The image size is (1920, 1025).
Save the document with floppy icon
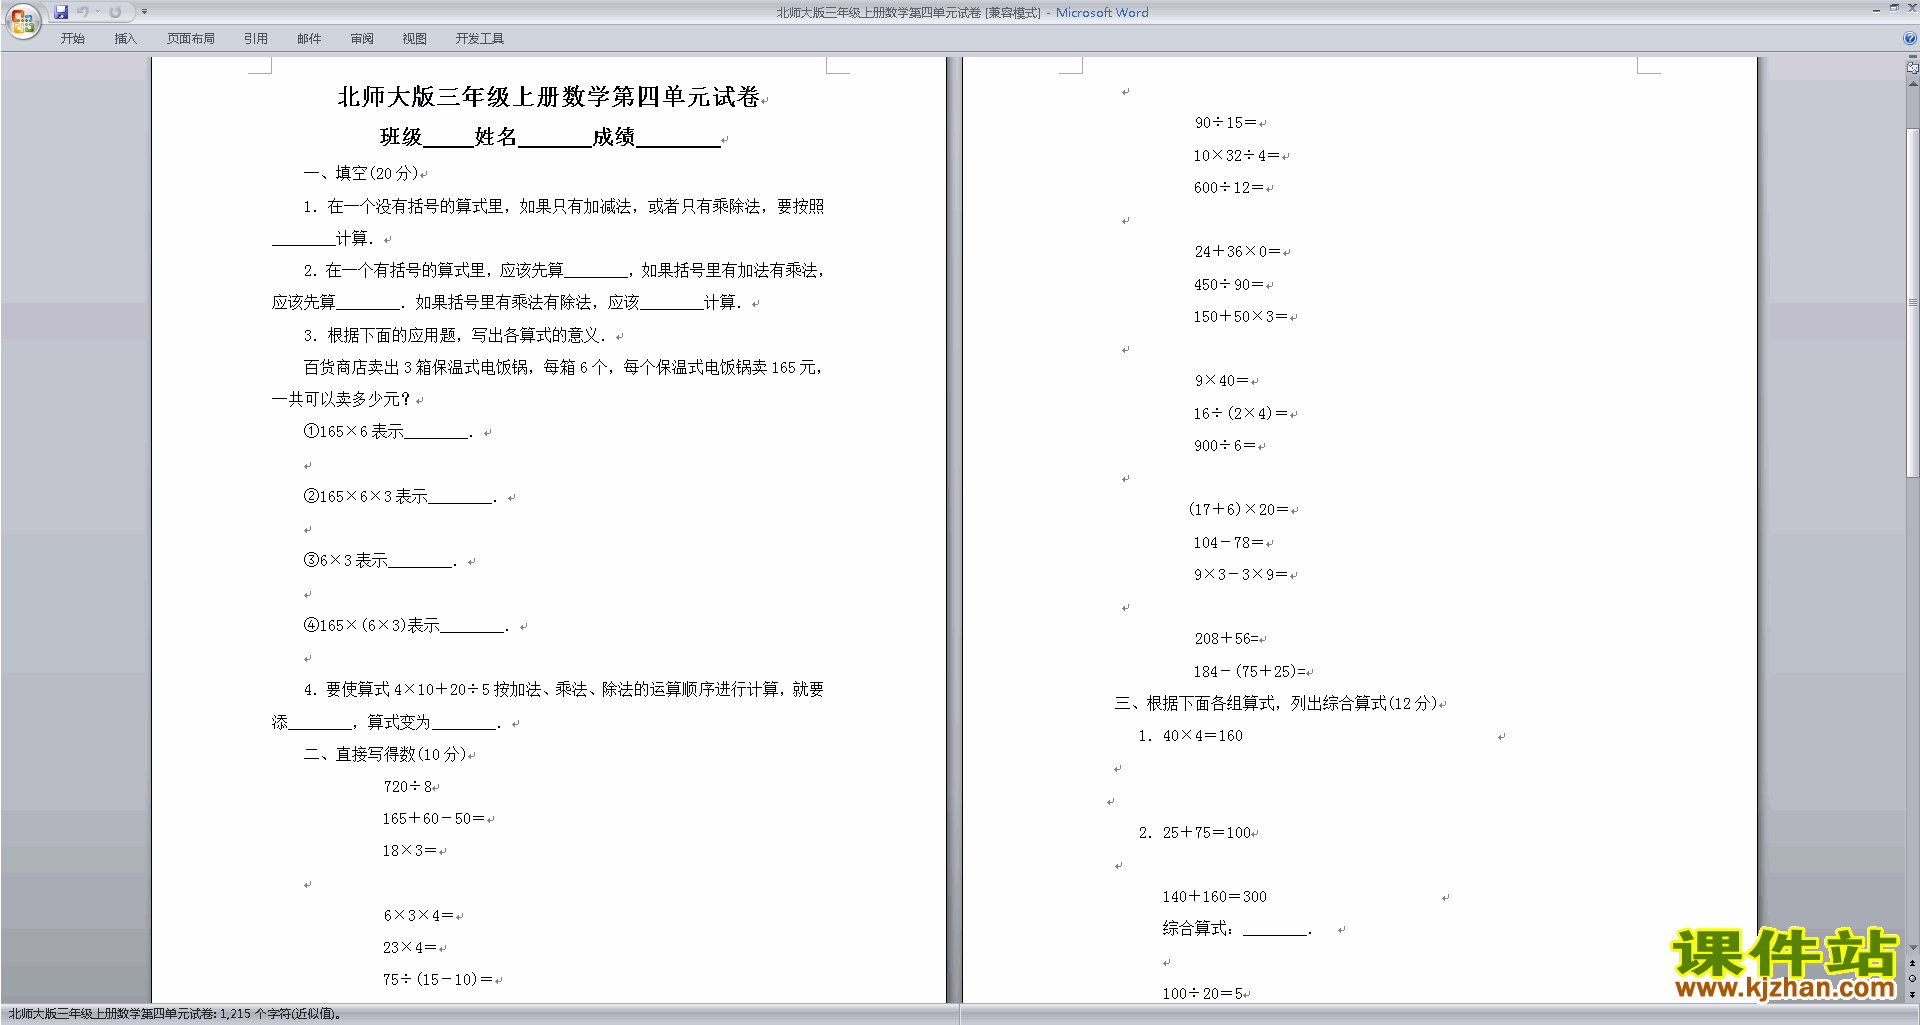point(61,12)
